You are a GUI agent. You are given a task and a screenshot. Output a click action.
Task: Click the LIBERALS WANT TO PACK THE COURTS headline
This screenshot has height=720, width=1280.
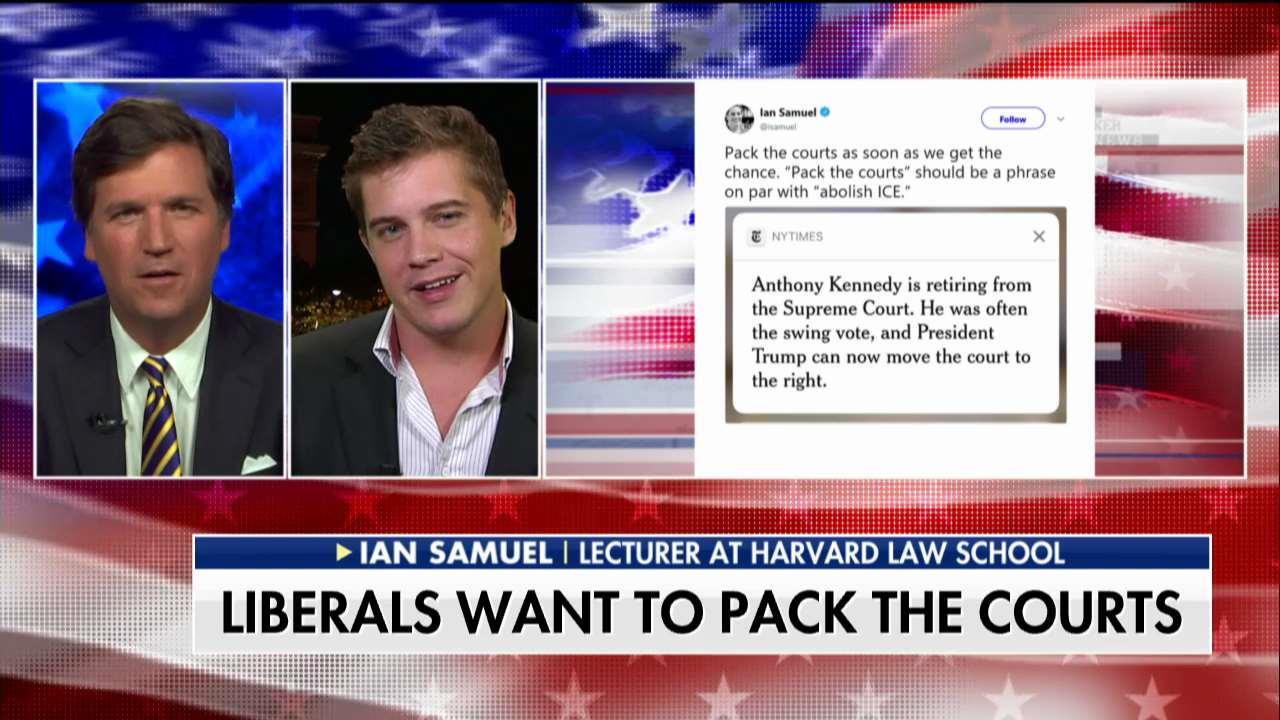(x=701, y=612)
